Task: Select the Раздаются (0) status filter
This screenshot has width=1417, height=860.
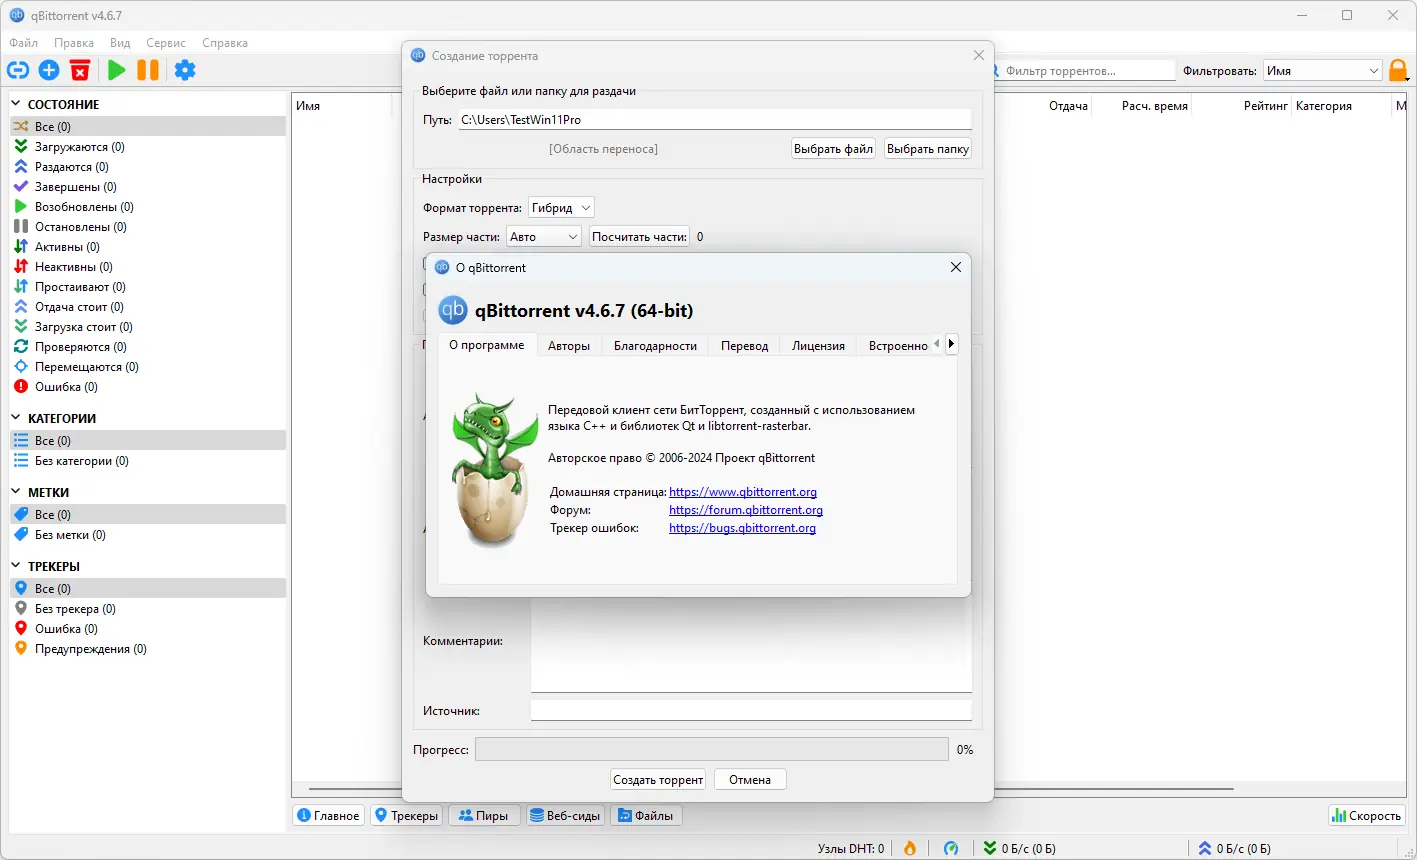Action: click(x=148, y=167)
